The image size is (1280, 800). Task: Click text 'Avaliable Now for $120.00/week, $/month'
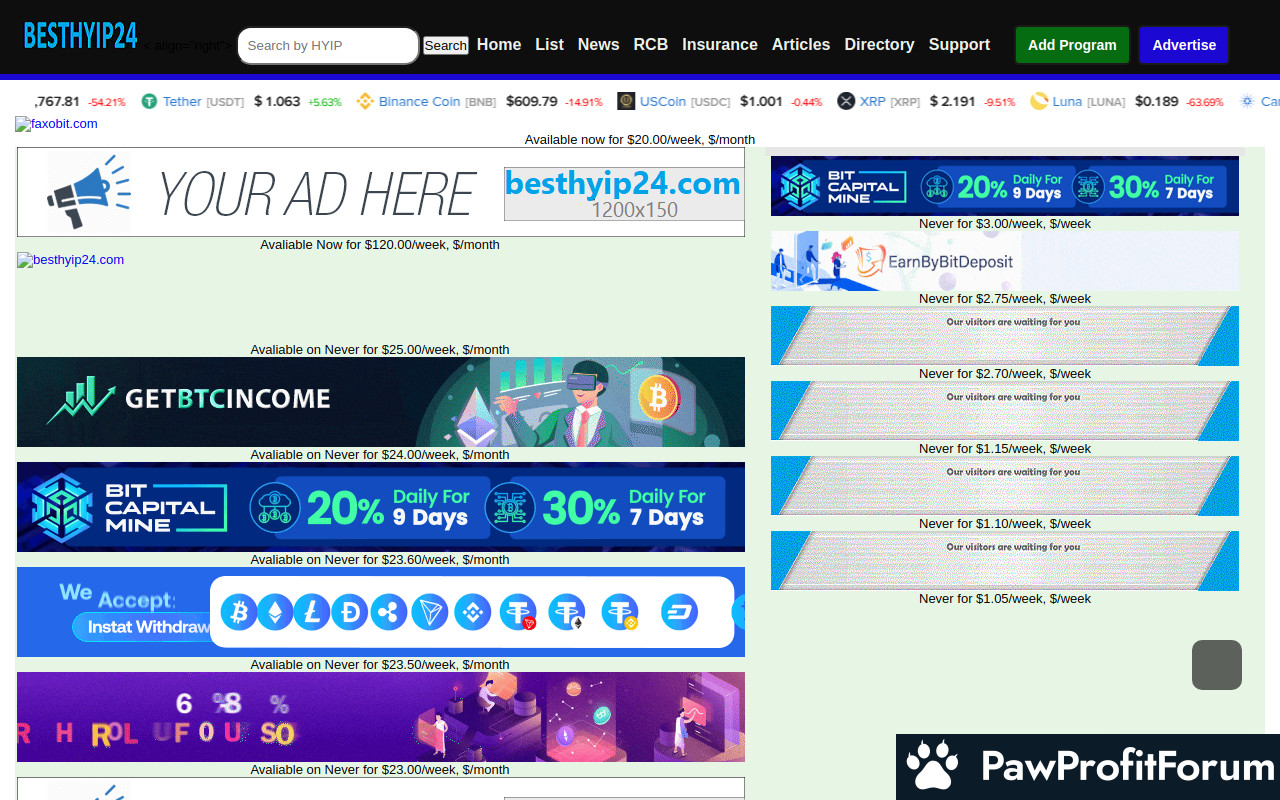pyautogui.click(x=380, y=244)
